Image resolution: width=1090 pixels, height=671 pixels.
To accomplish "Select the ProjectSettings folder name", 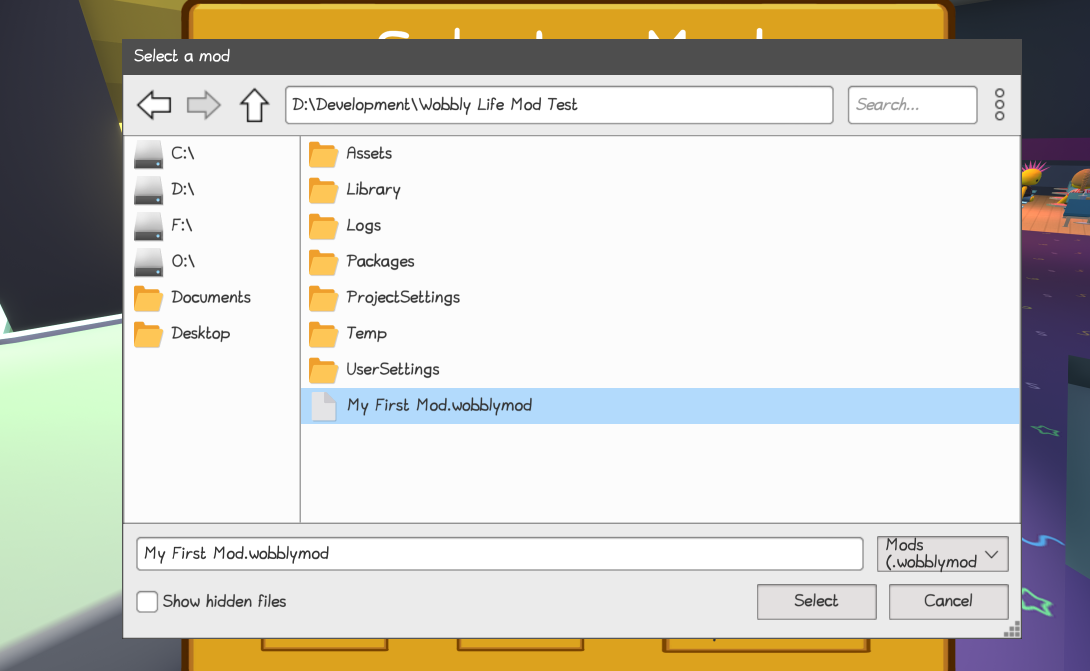I will [x=403, y=298].
